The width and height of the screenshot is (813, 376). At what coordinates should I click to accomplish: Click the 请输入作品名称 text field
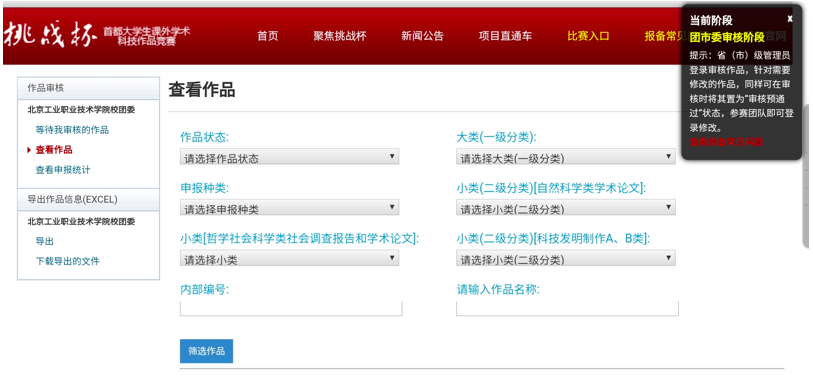pos(567,308)
